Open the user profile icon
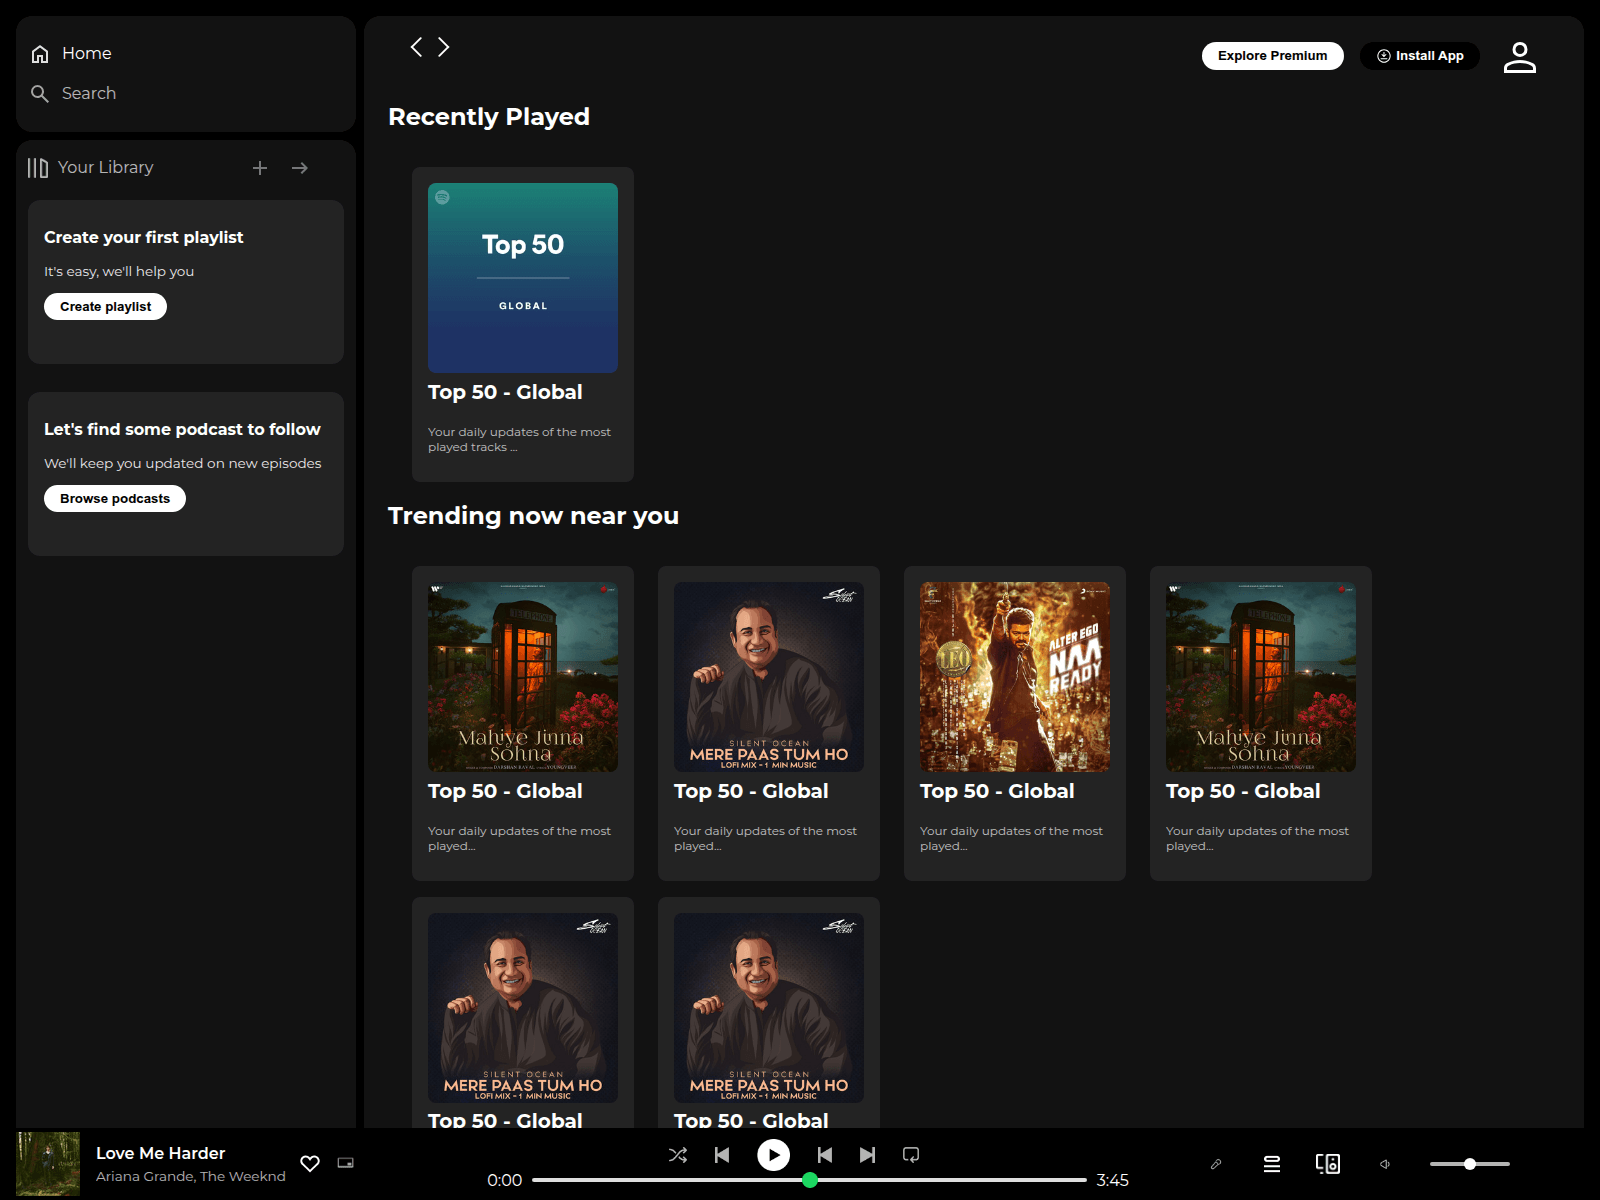Image resolution: width=1600 pixels, height=1200 pixels. (x=1520, y=57)
